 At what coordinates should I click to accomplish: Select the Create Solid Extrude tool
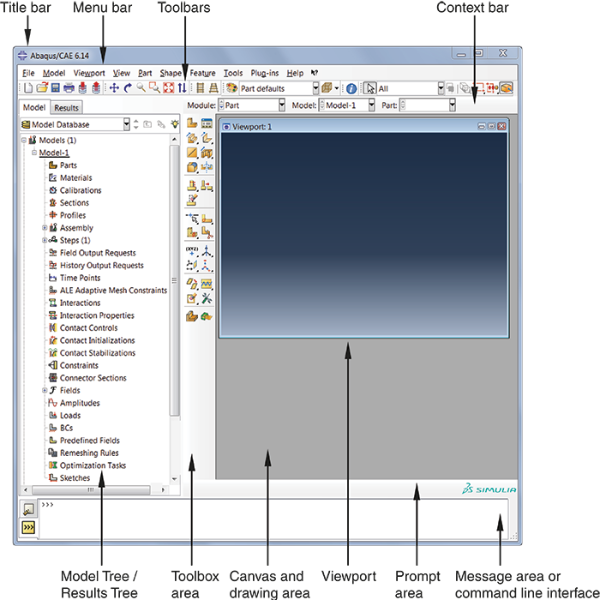192,137
